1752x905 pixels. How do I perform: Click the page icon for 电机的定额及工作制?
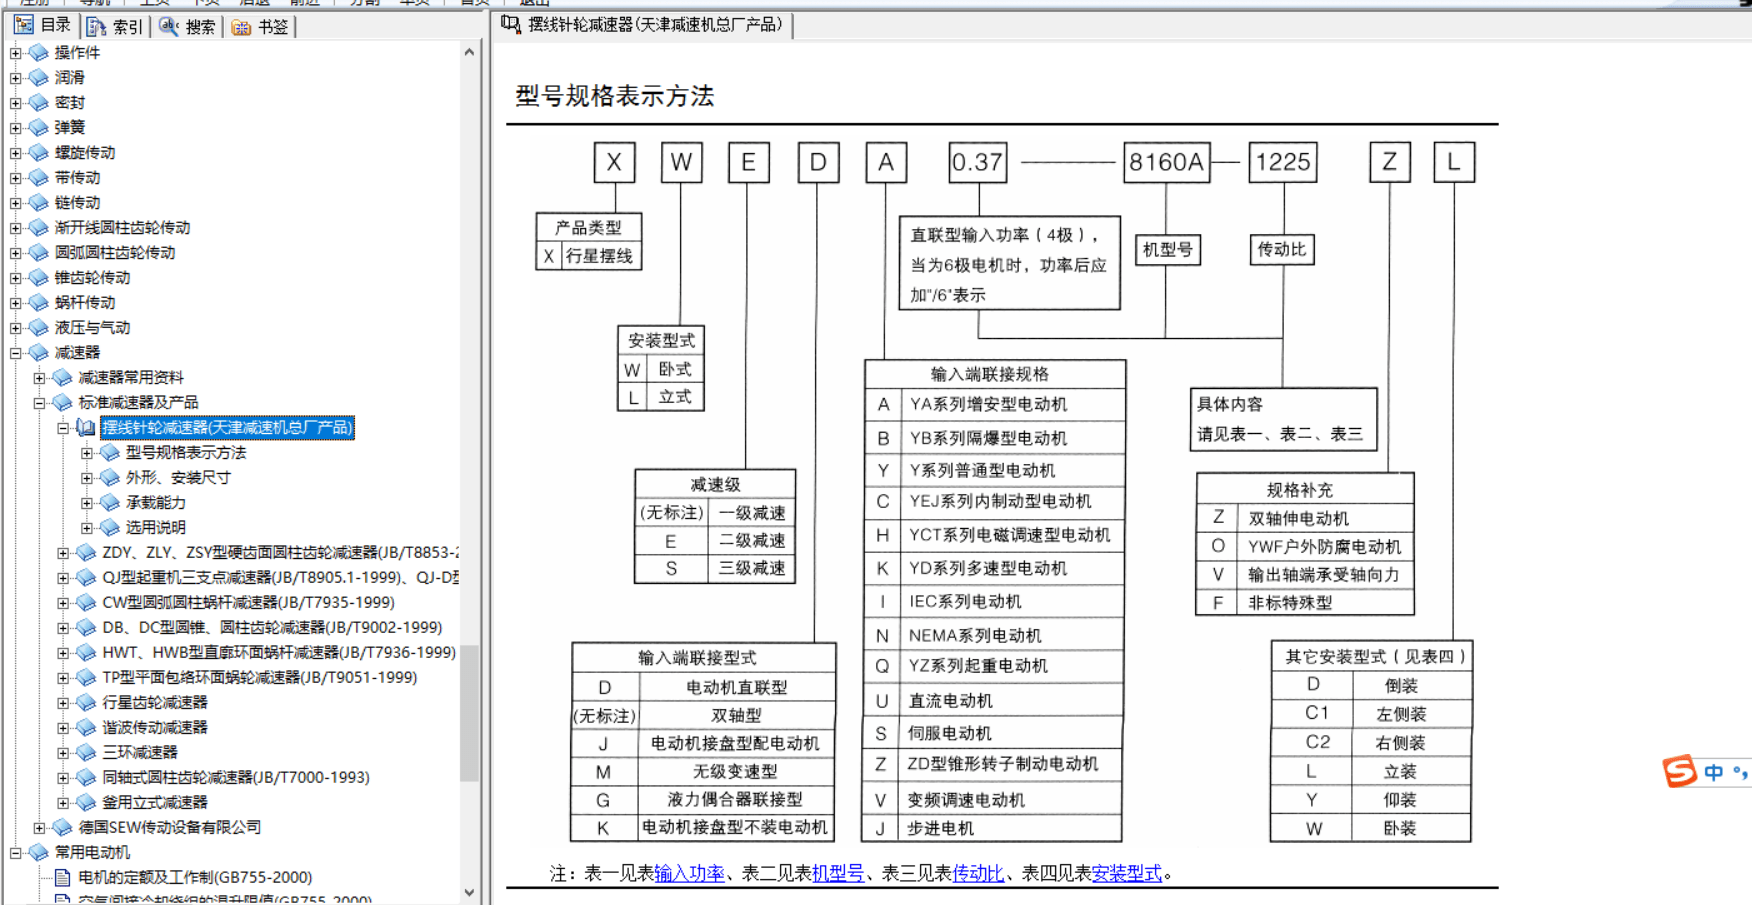pyautogui.click(x=62, y=877)
